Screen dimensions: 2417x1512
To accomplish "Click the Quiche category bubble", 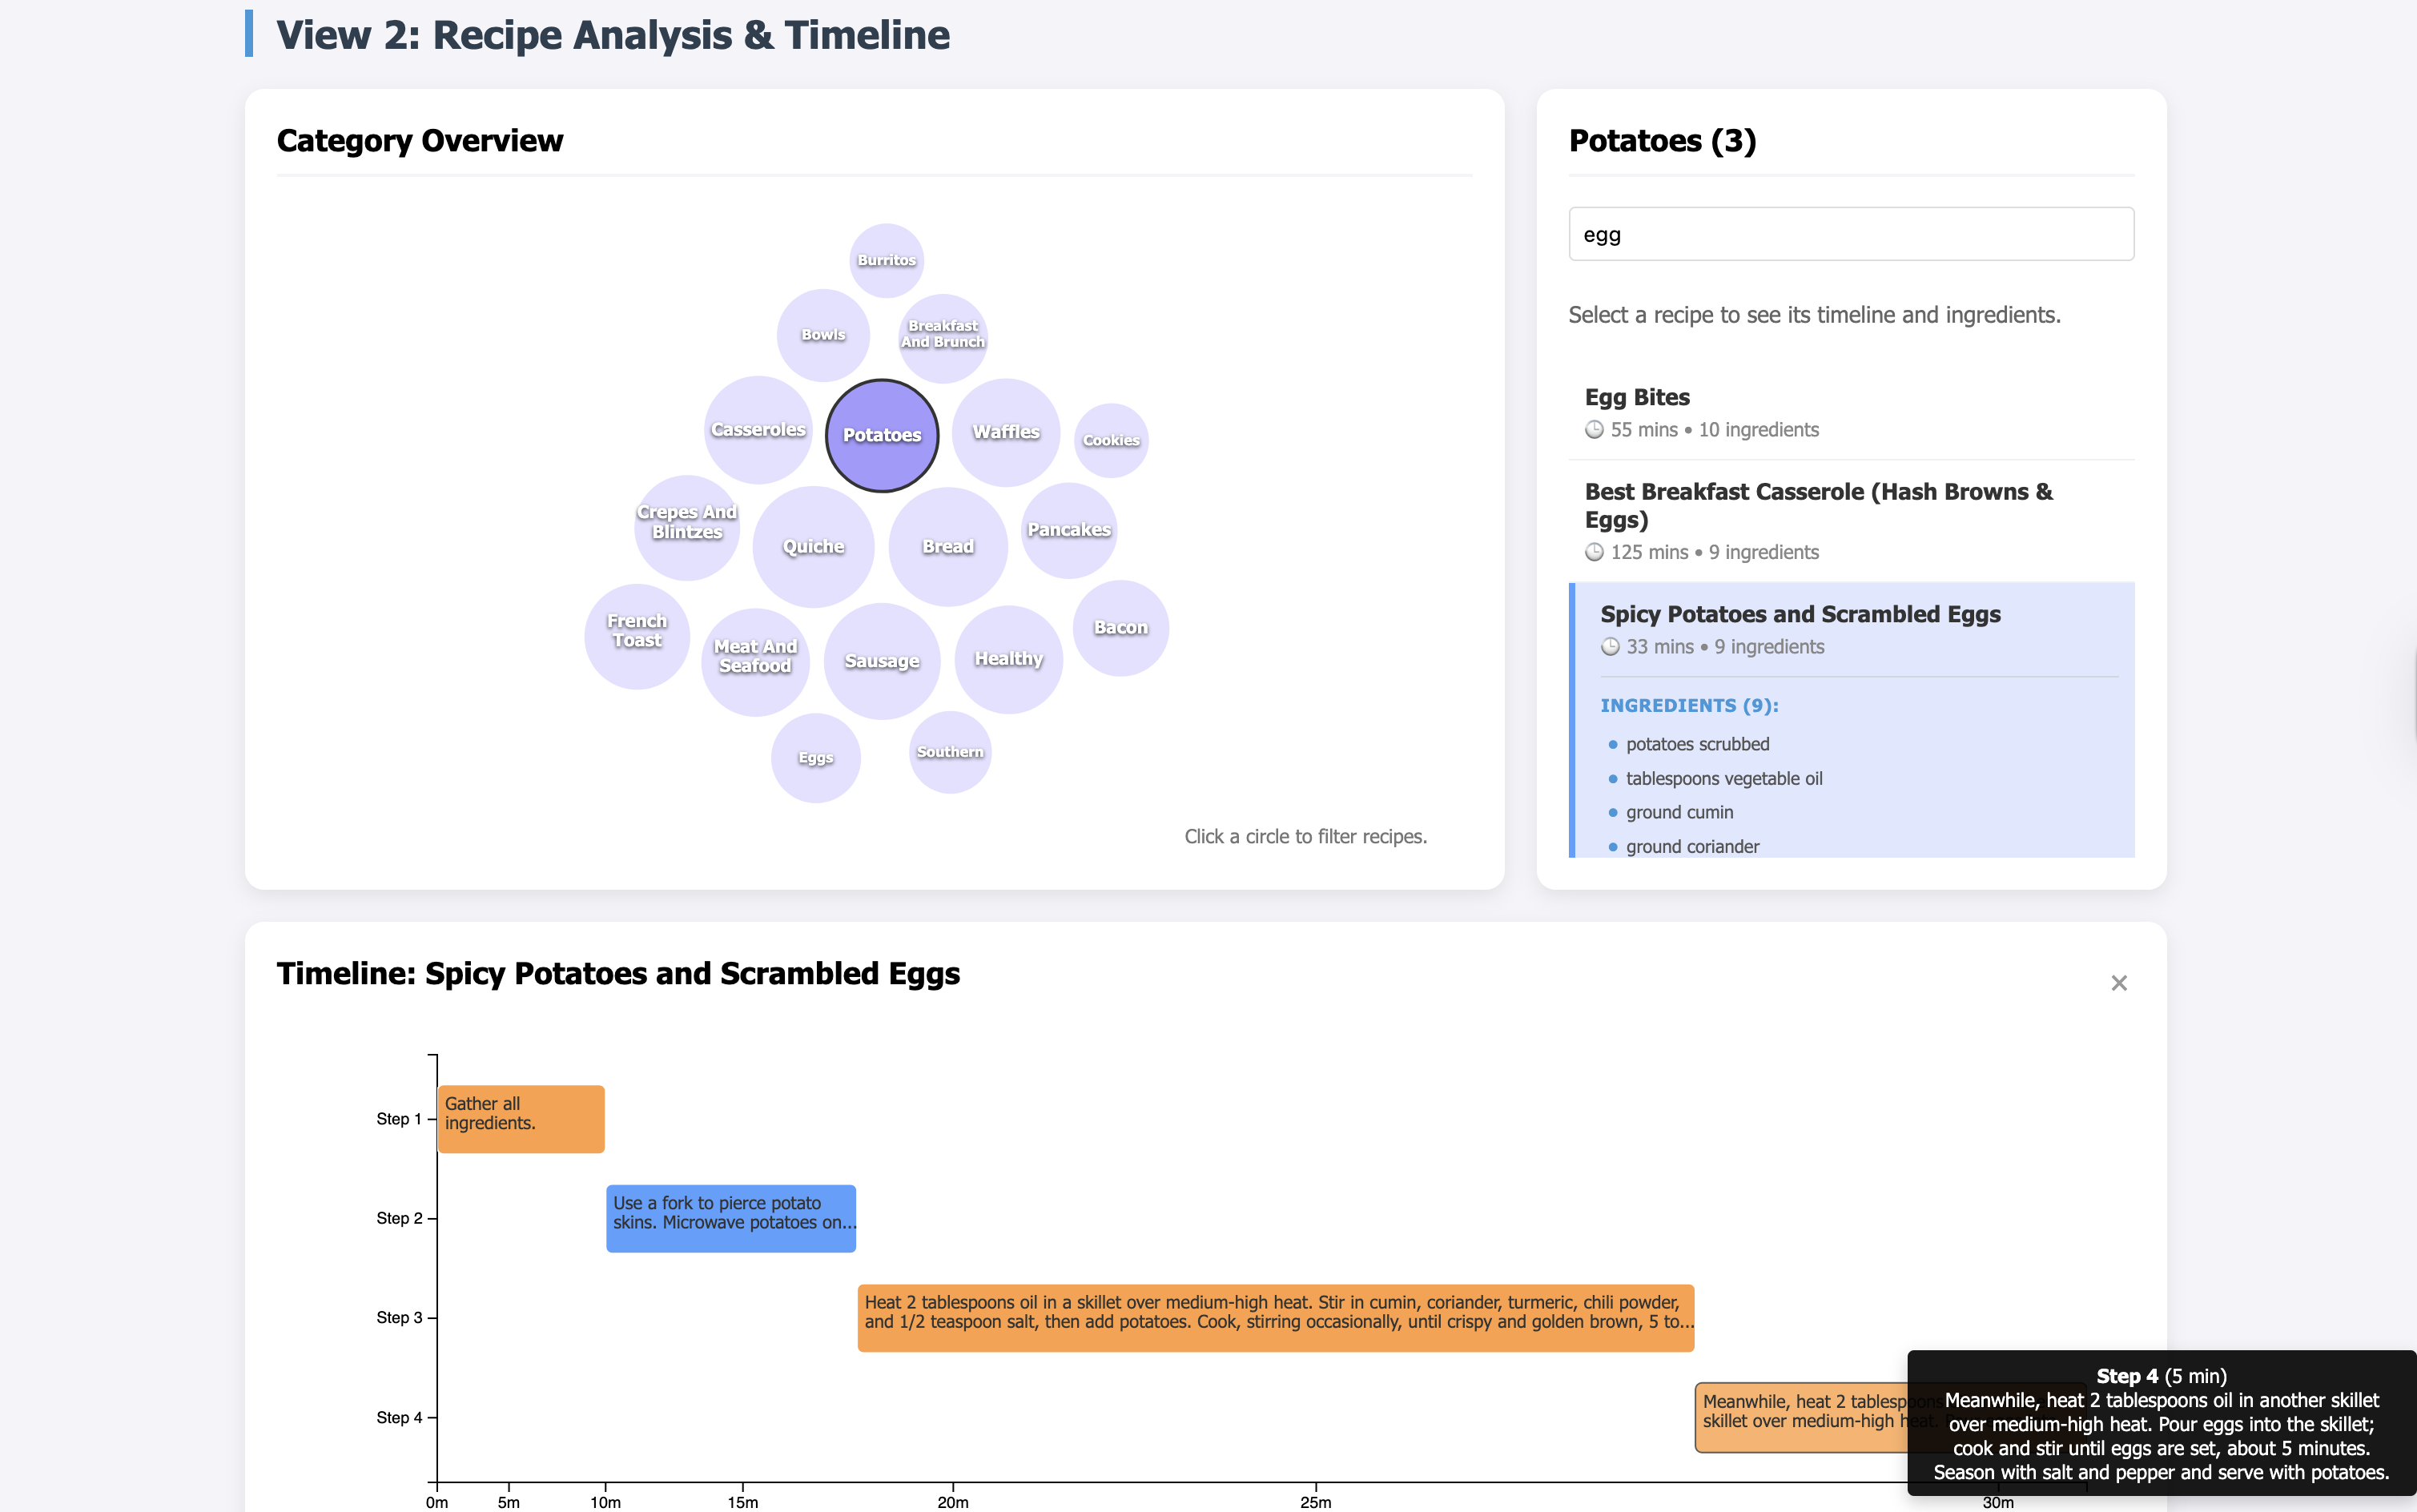I will (x=813, y=546).
